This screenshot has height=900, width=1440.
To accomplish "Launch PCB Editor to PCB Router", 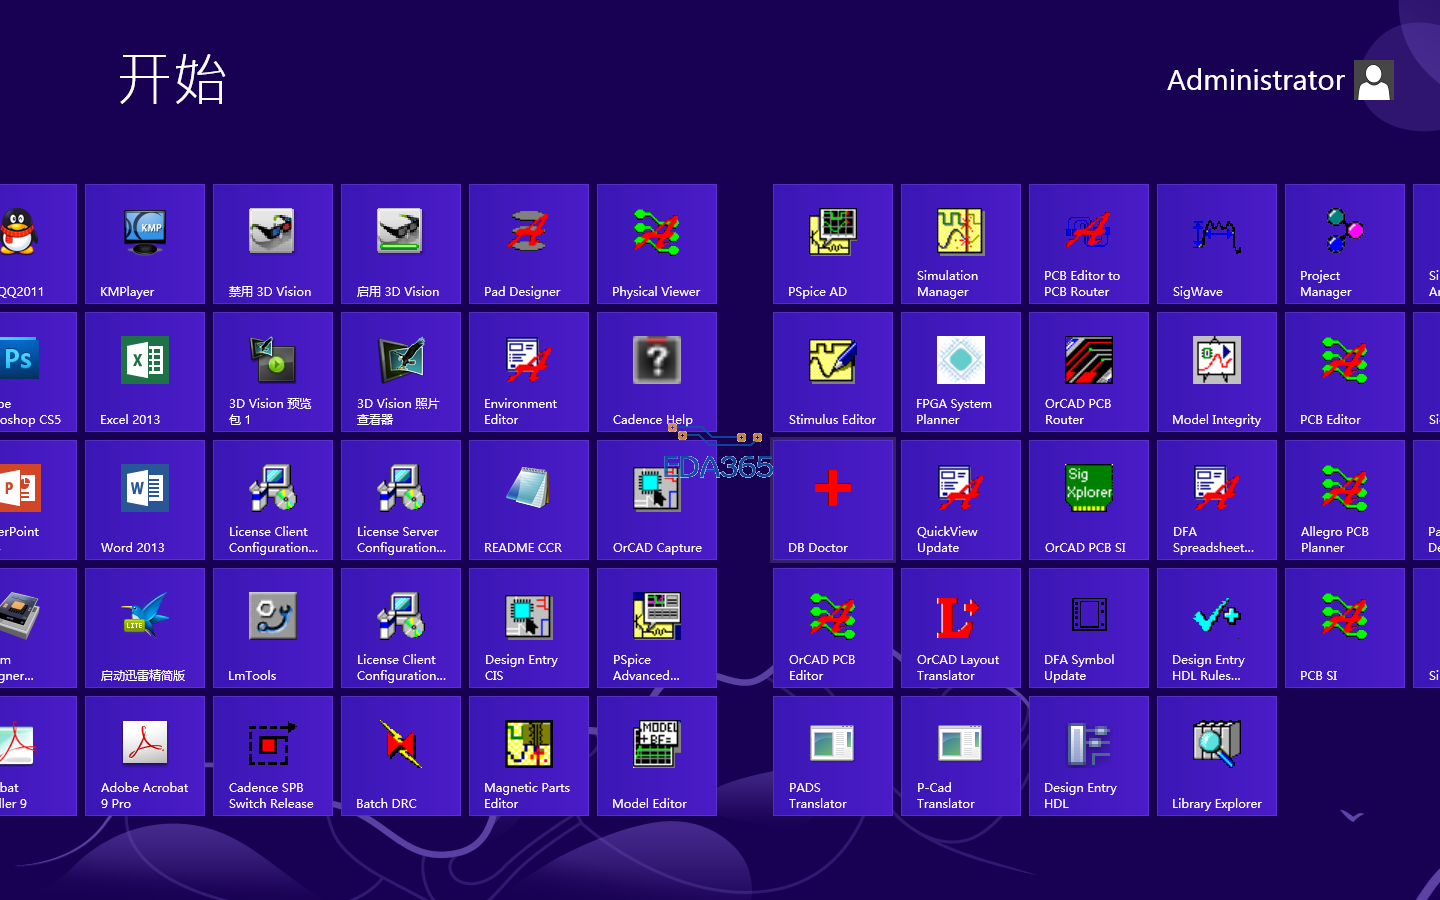I will click(x=1089, y=244).
